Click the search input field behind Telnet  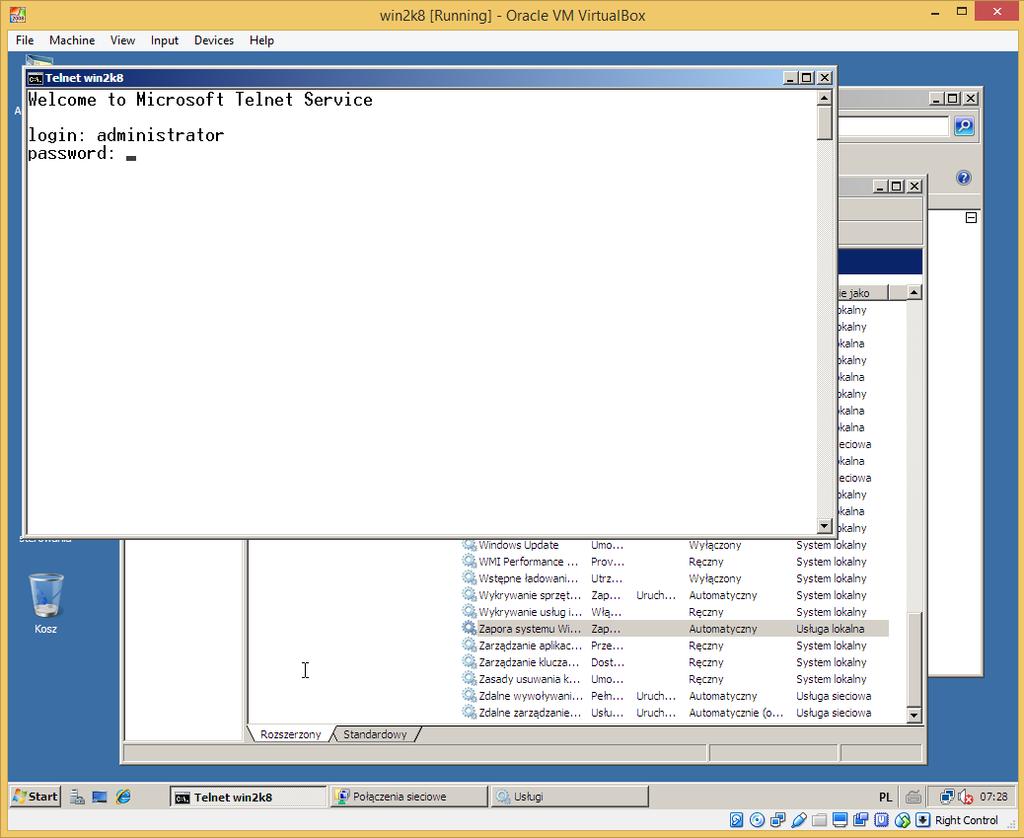(x=893, y=126)
